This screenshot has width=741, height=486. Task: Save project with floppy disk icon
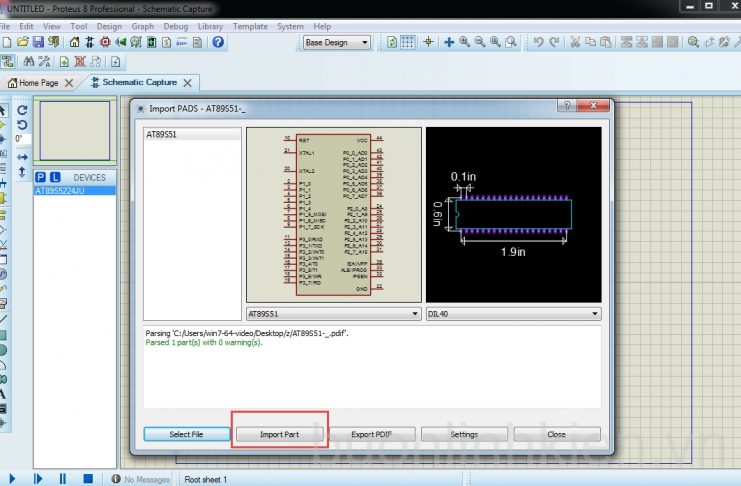pyautogui.click(x=38, y=42)
